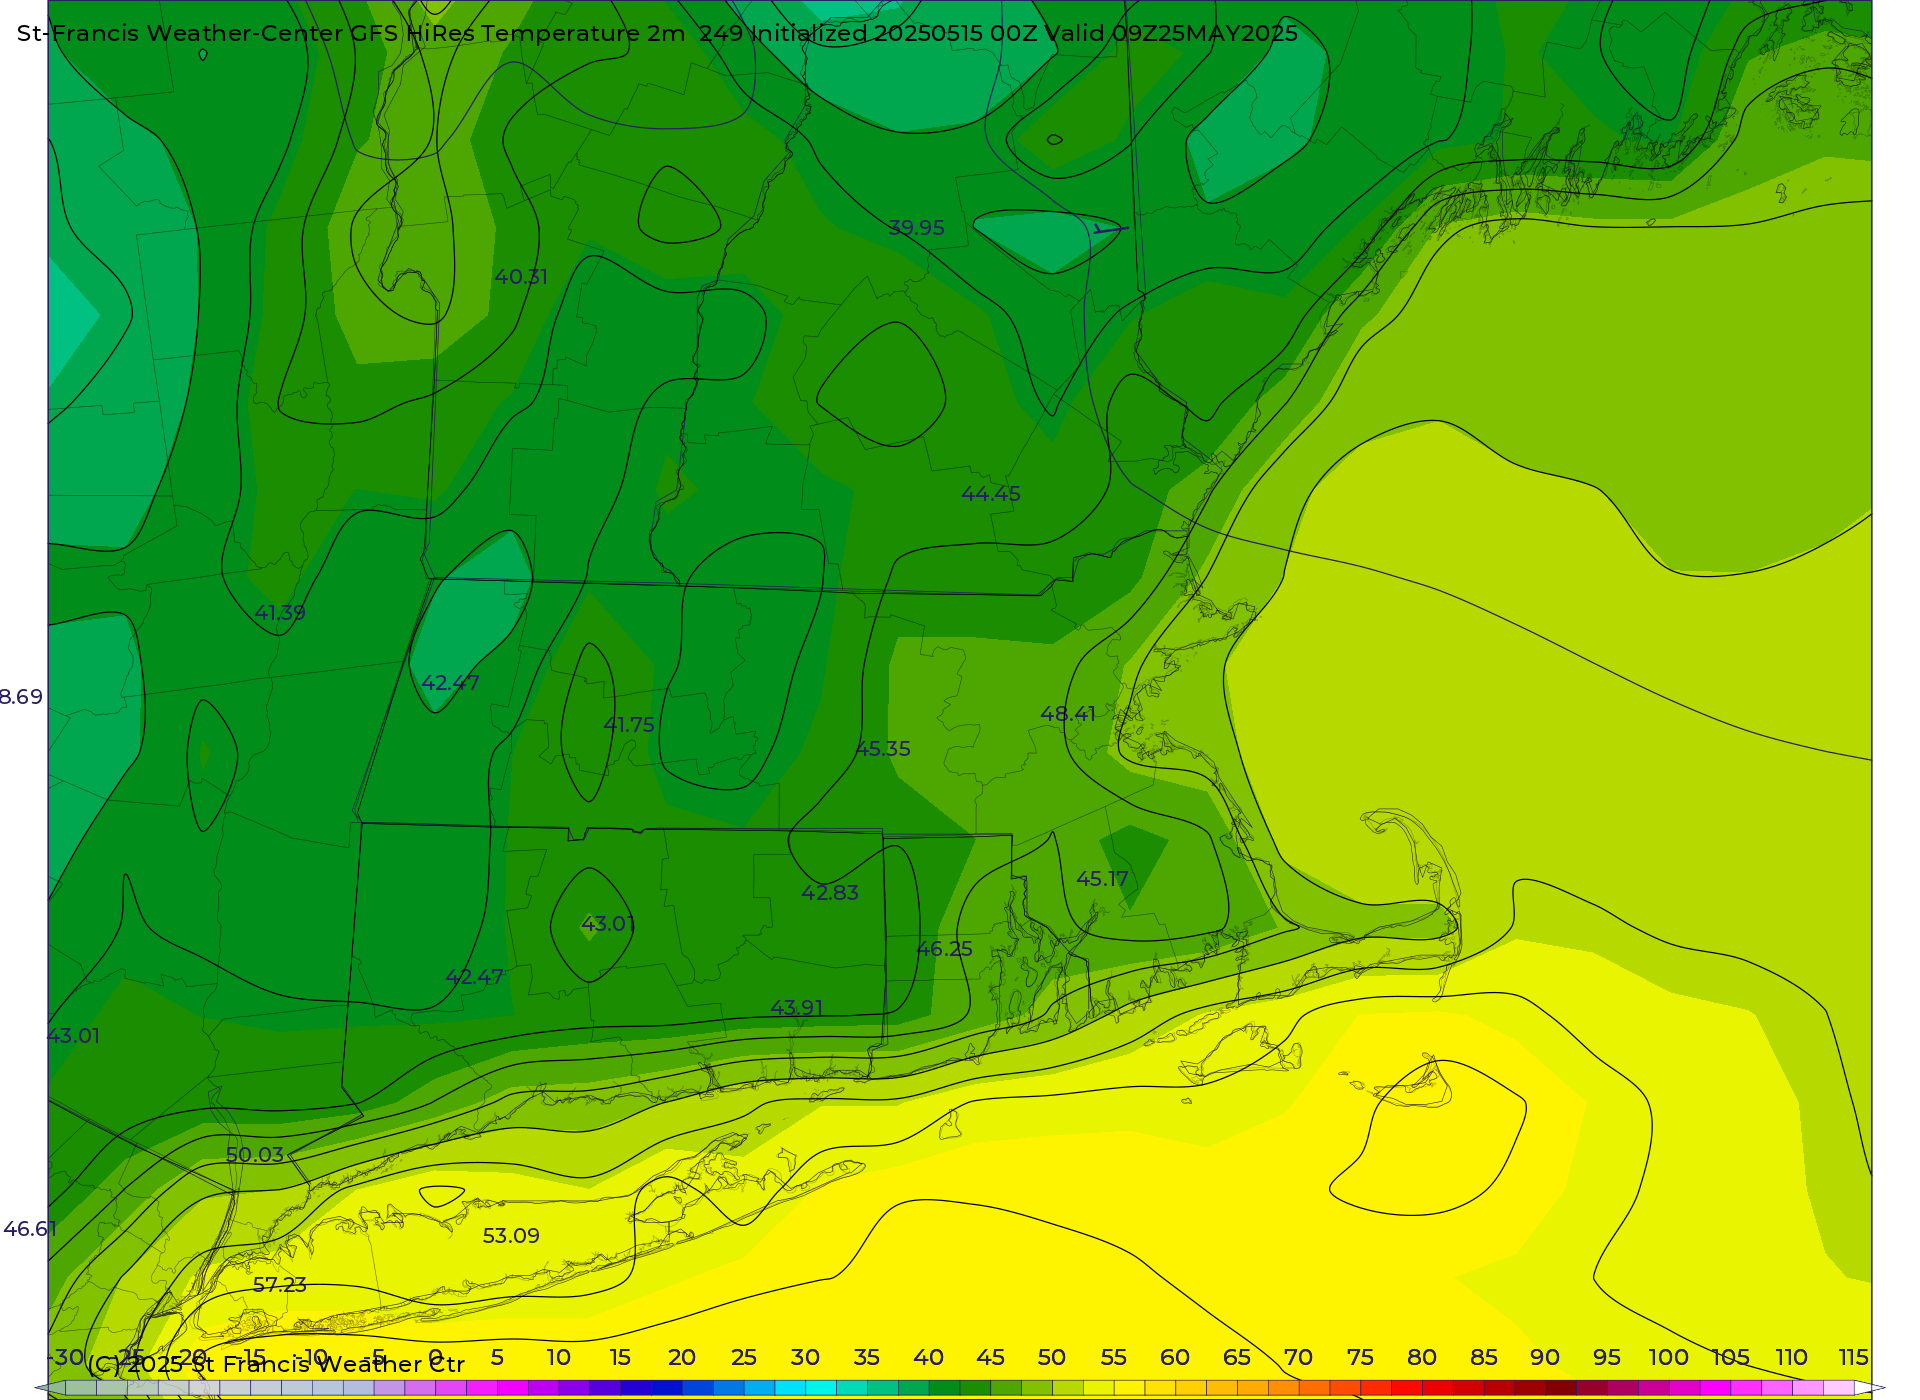This screenshot has height=1400, width=1920.
Task: Click the 55 label on the color scale
Action: point(1113,1357)
